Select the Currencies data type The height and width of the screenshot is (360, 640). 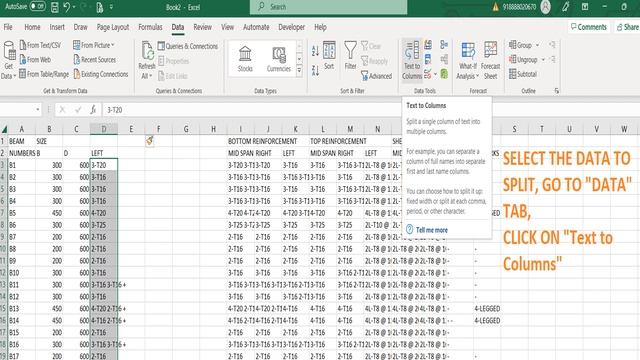279,59
